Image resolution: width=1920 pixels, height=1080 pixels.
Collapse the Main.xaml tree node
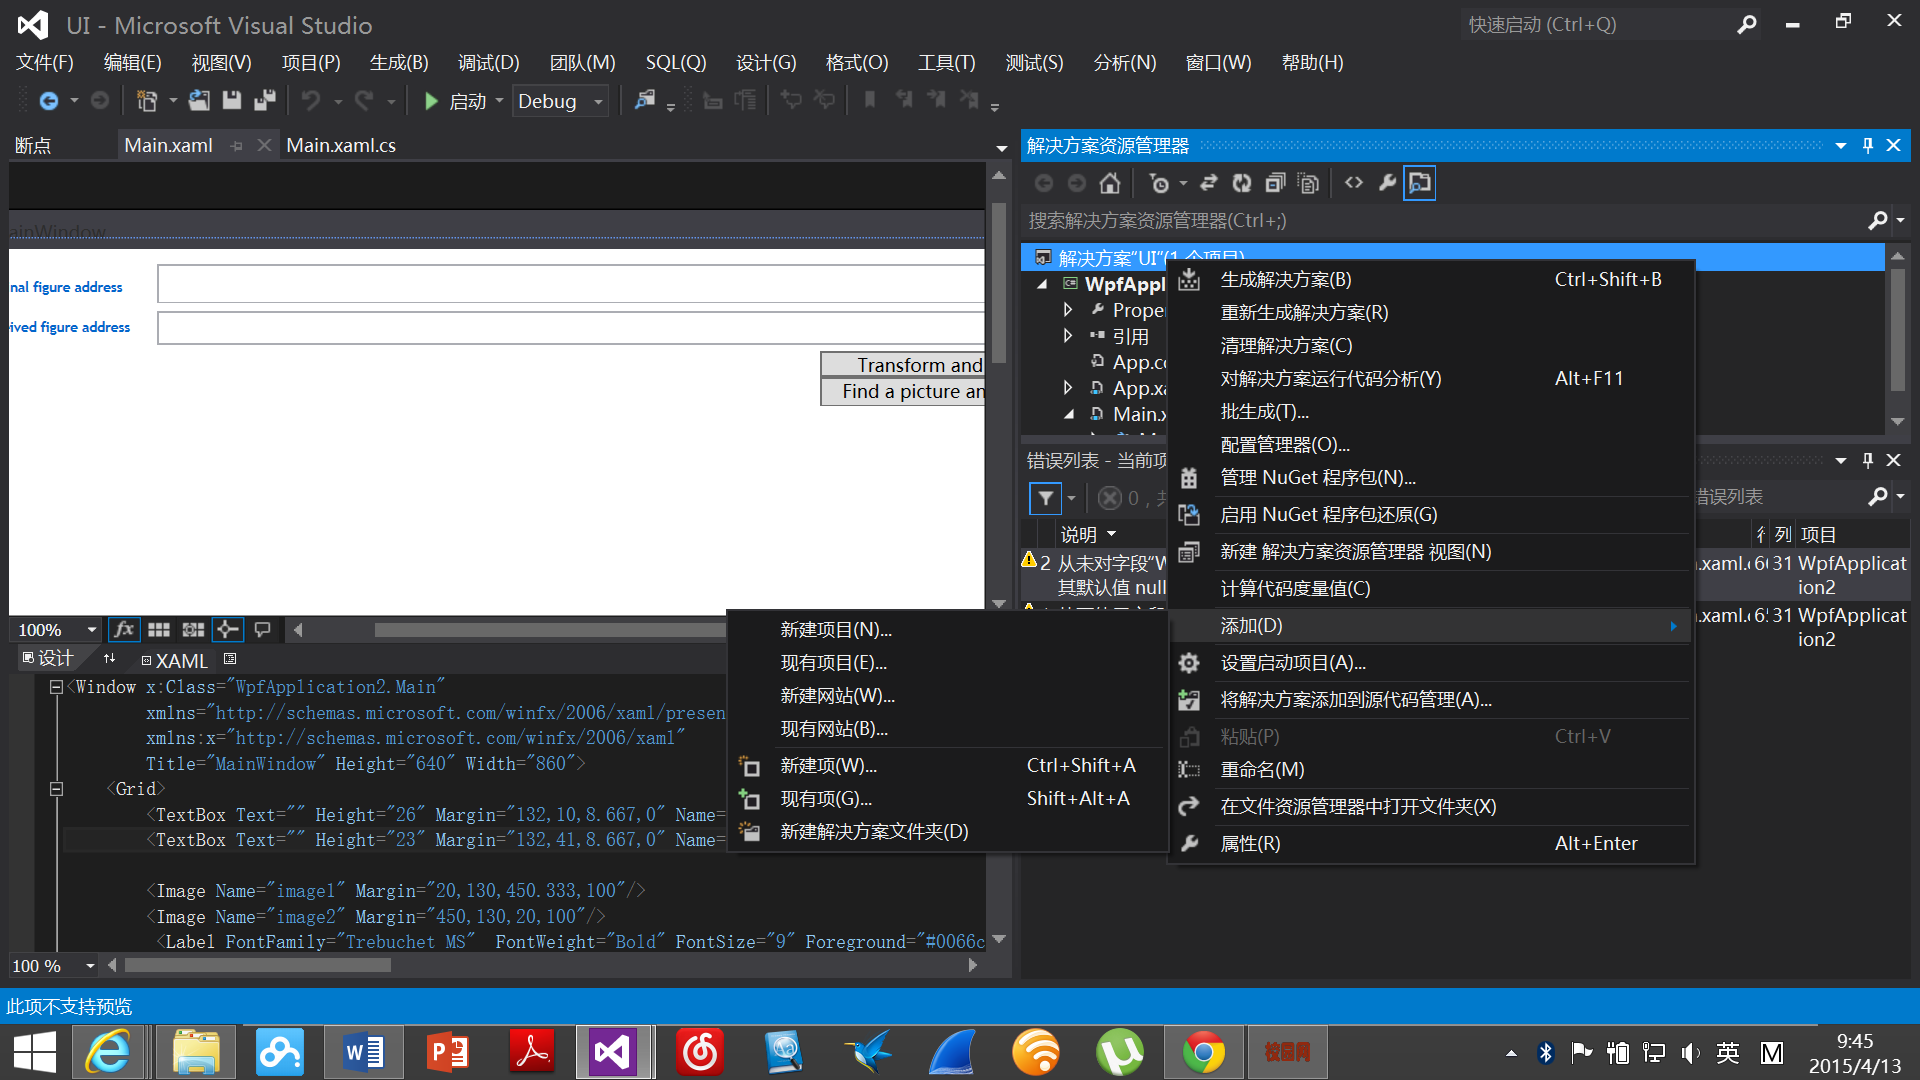point(1068,414)
